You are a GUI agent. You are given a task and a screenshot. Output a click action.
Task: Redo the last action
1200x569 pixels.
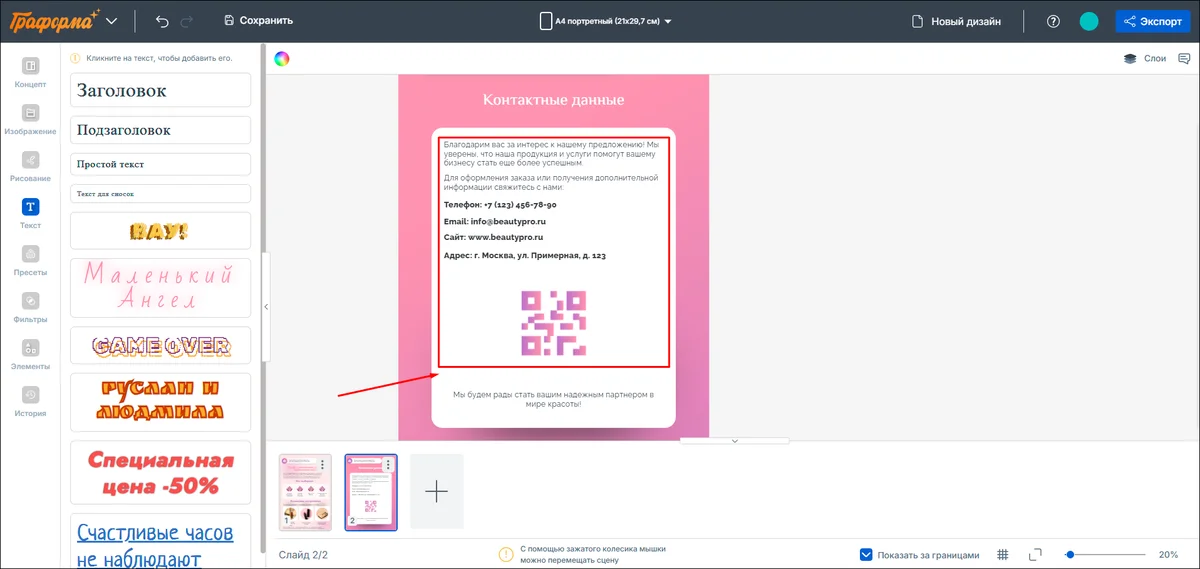187,21
